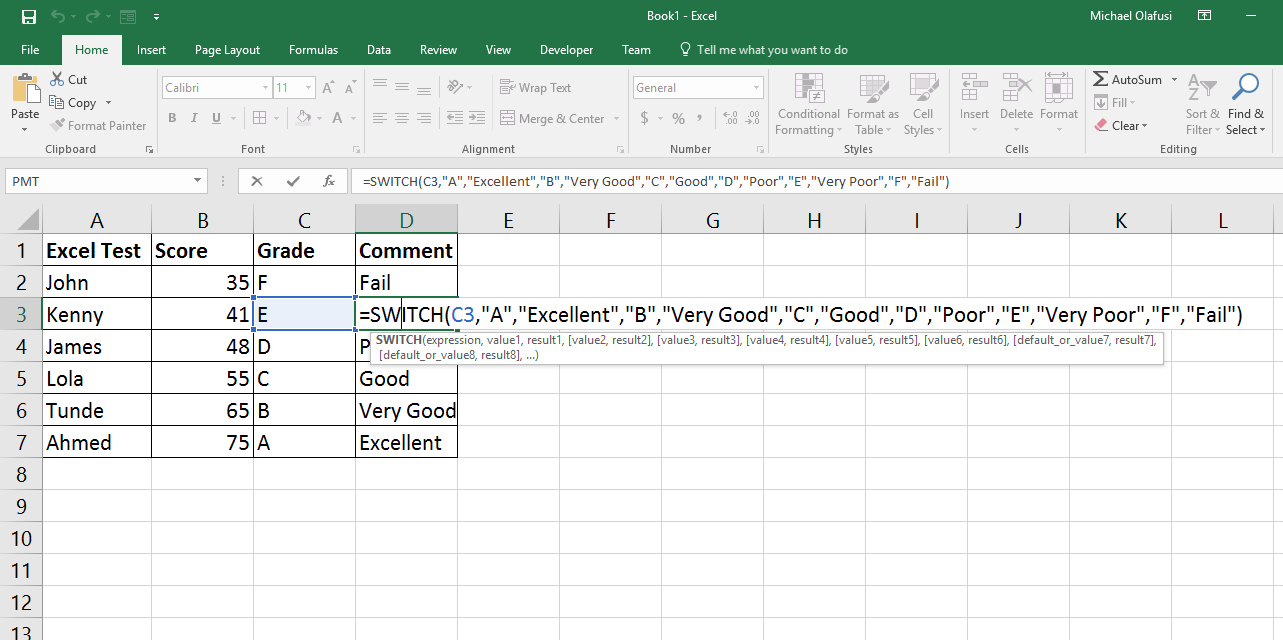Viewport: 1283px width, 640px height.
Task: Open the Customize Quick Access Toolbar arrow
Action: click(x=157, y=16)
